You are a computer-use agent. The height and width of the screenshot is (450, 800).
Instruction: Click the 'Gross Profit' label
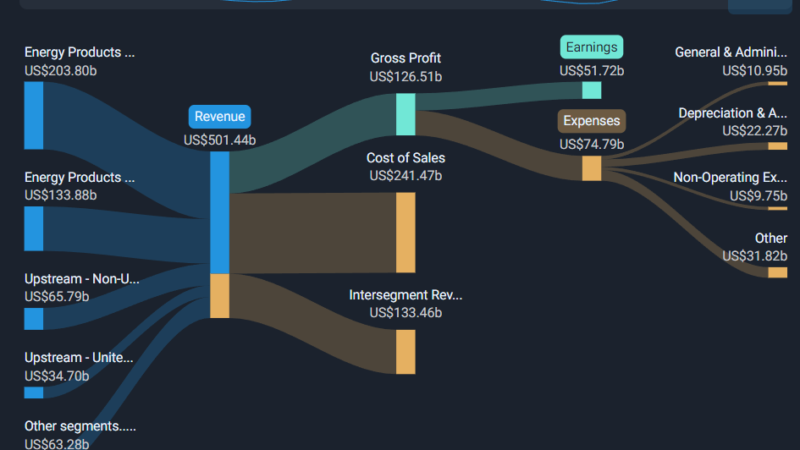click(x=406, y=58)
